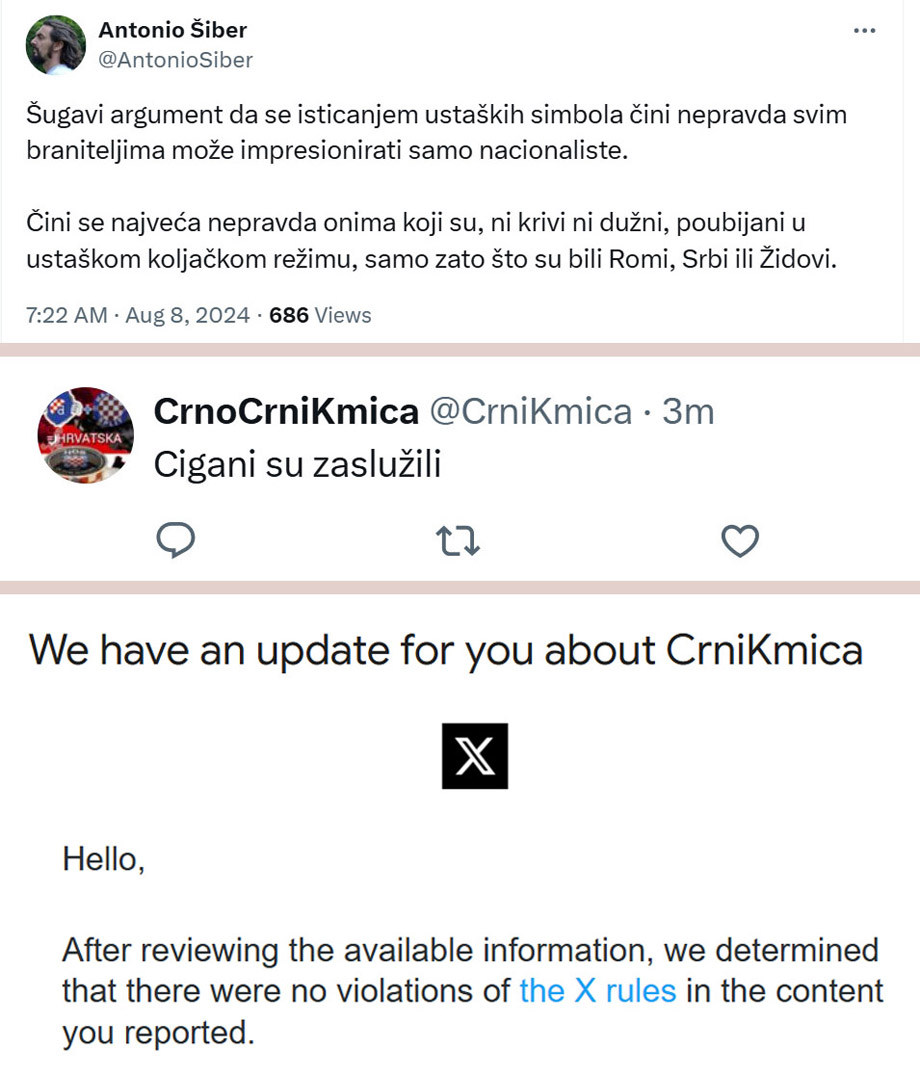920x1075 pixels.
Task: Click the black X logo
Action: pos(475,756)
